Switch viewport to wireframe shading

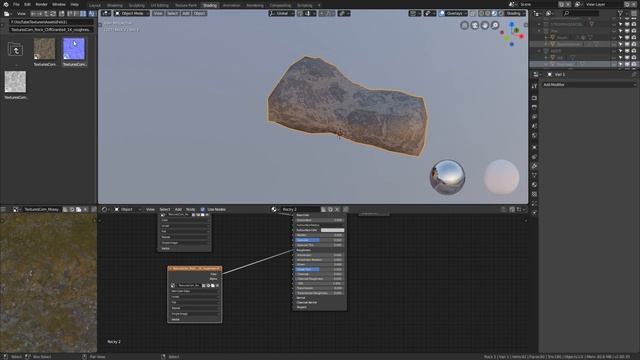(x=481, y=13)
